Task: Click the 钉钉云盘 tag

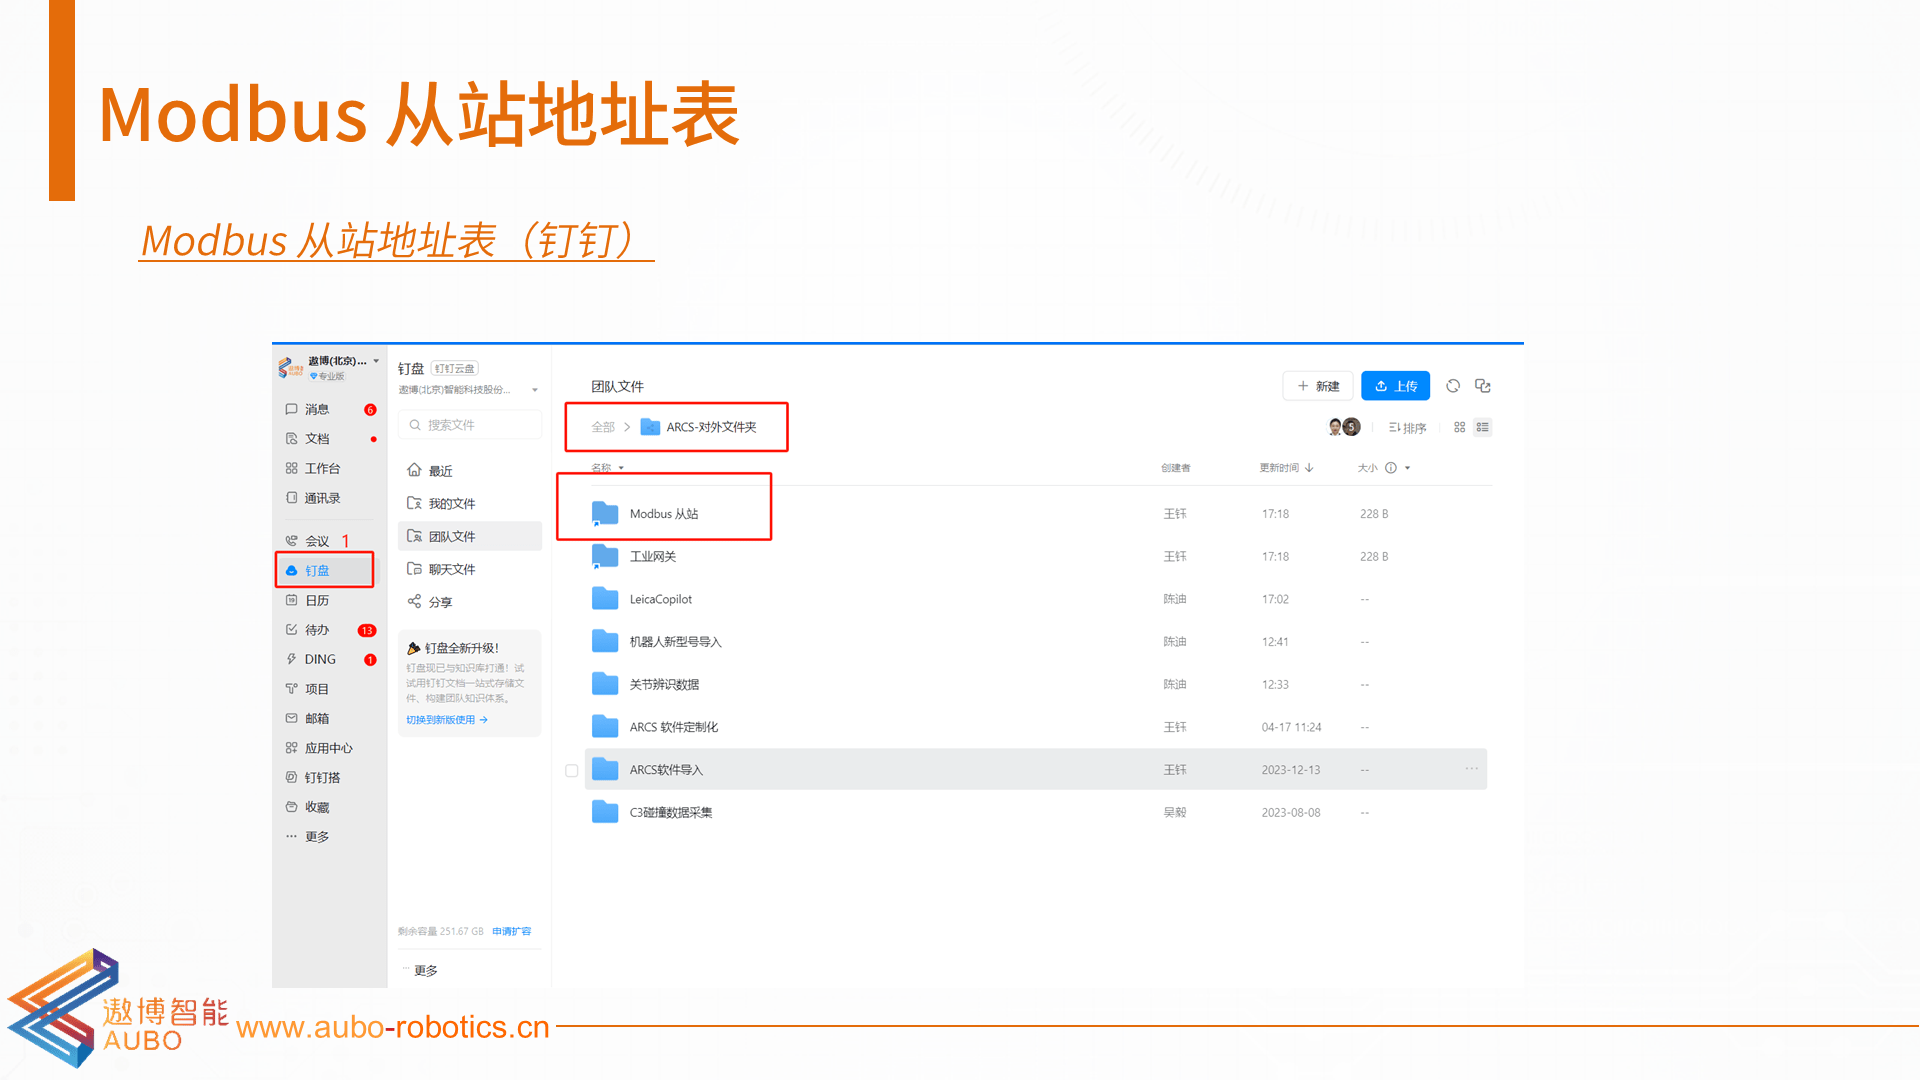Action: [x=455, y=369]
